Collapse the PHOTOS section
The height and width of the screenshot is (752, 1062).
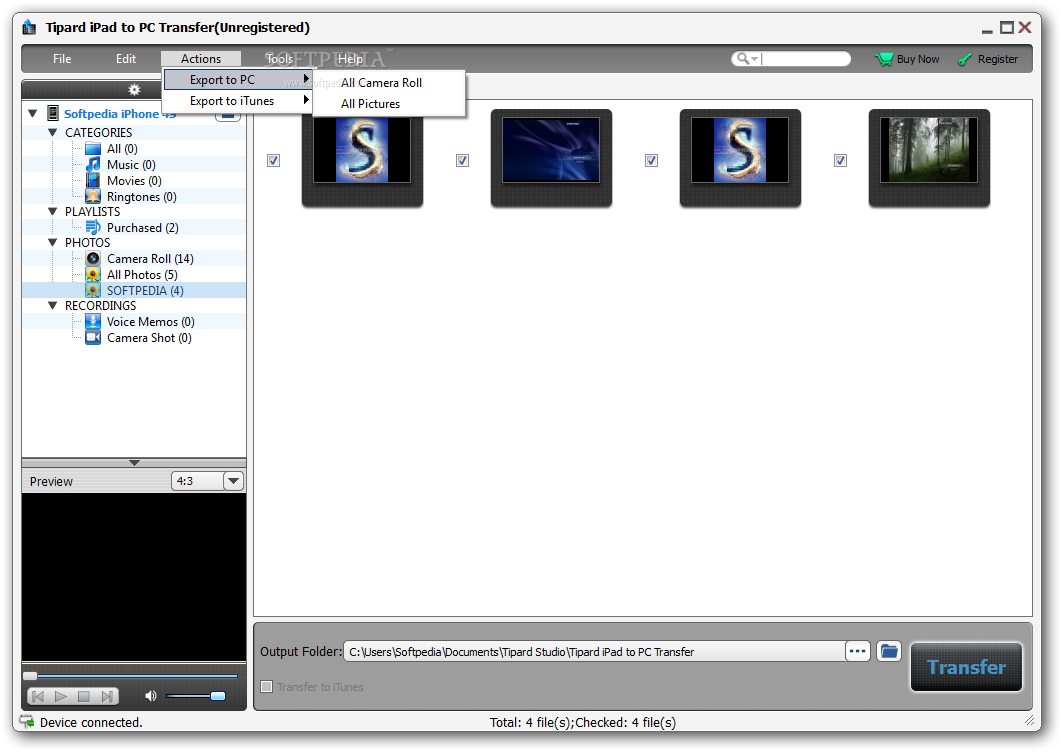[x=53, y=243]
